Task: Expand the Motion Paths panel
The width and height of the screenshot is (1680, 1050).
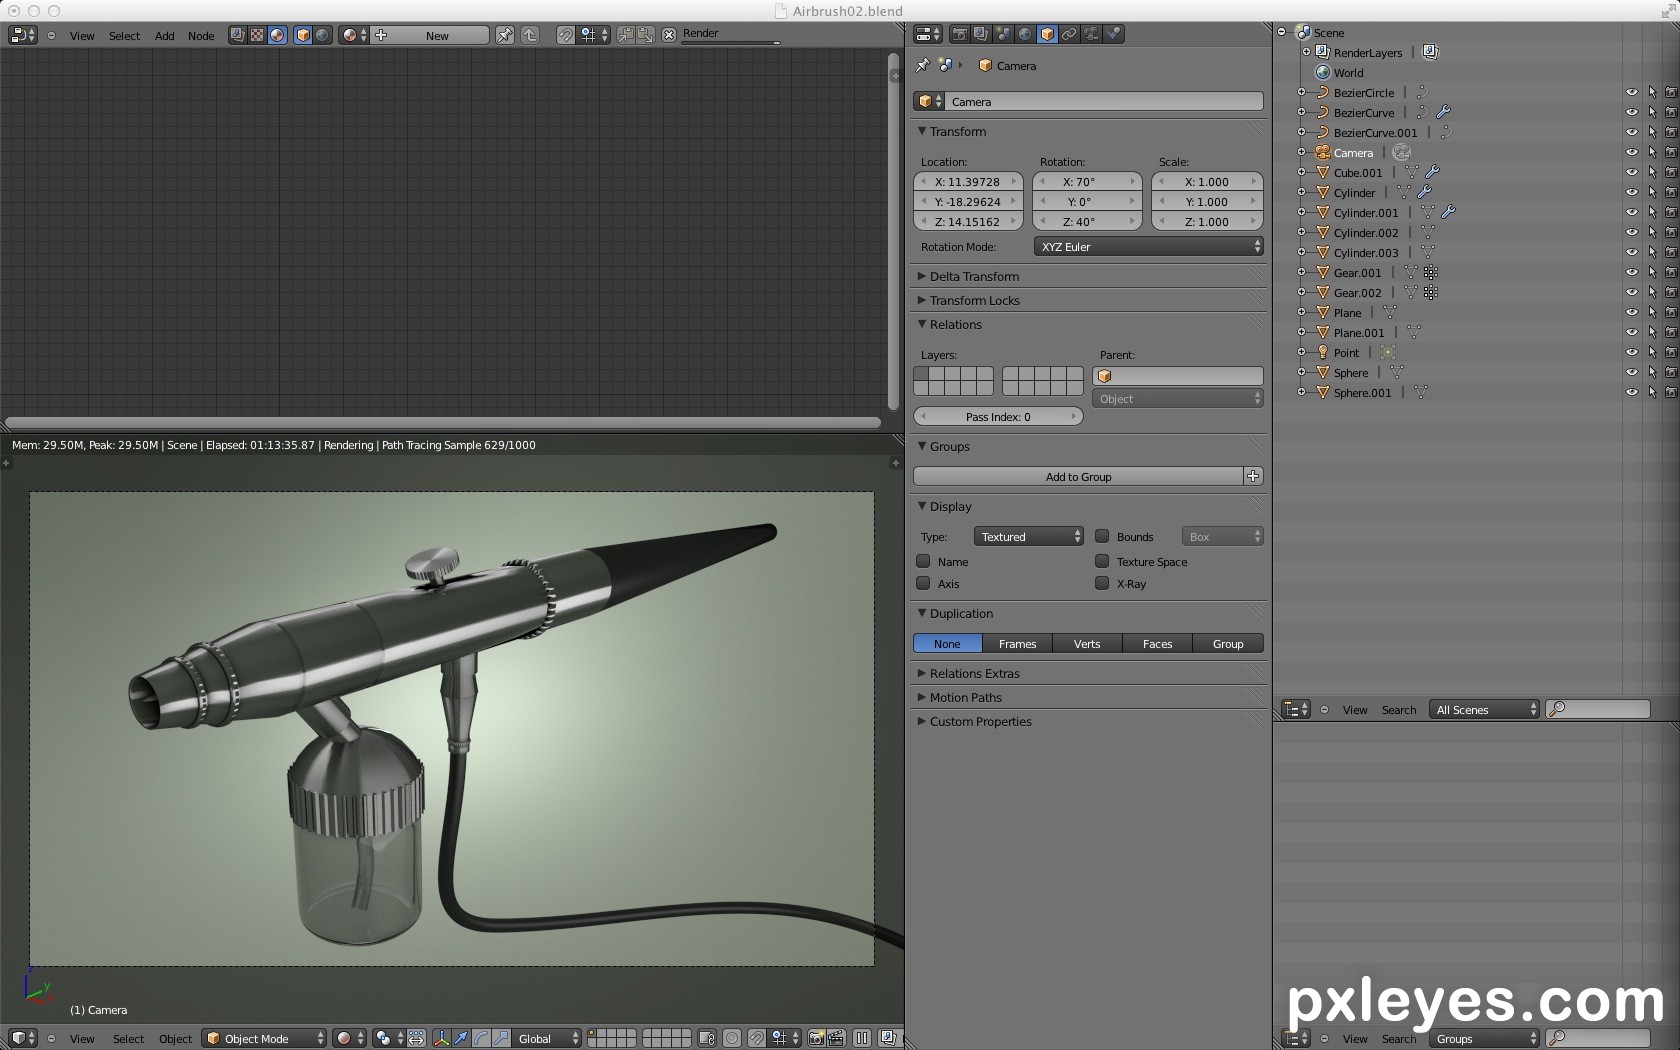Action: [x=922, y=697]
